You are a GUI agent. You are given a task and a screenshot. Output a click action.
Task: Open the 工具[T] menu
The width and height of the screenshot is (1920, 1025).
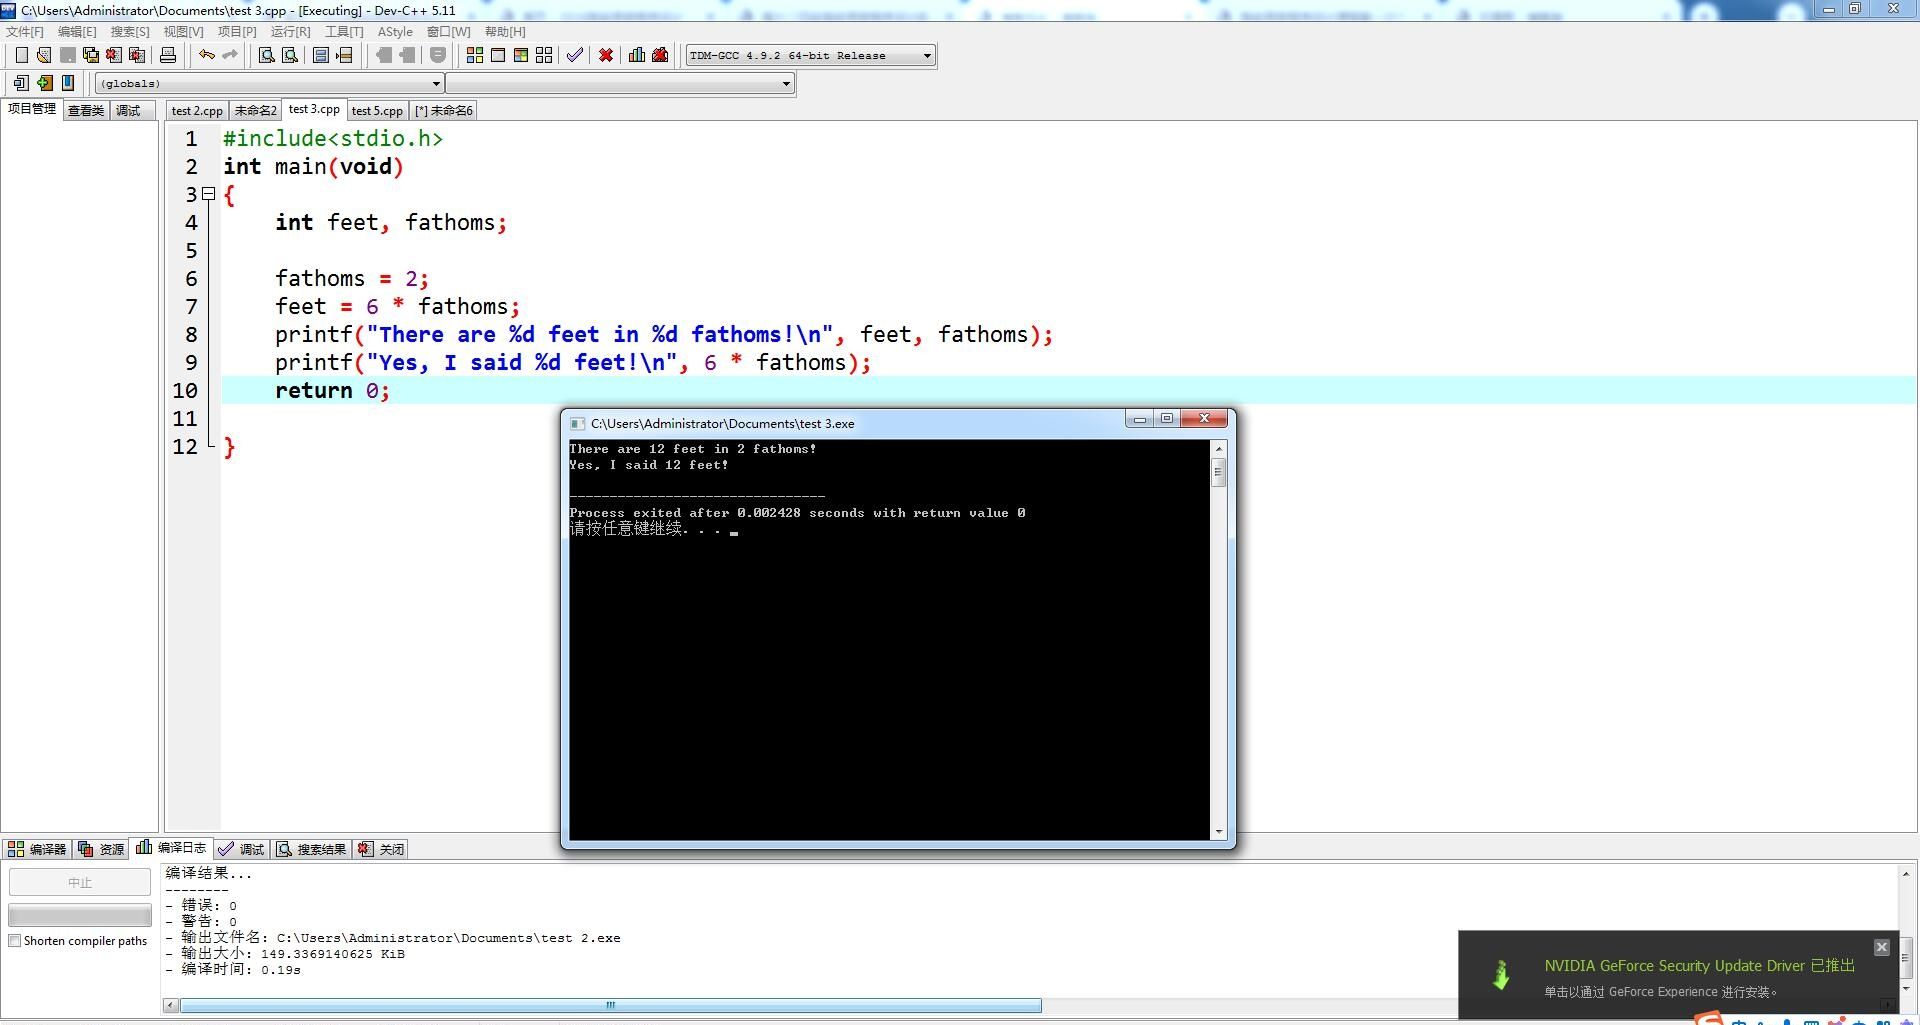(x=344, y=32)
